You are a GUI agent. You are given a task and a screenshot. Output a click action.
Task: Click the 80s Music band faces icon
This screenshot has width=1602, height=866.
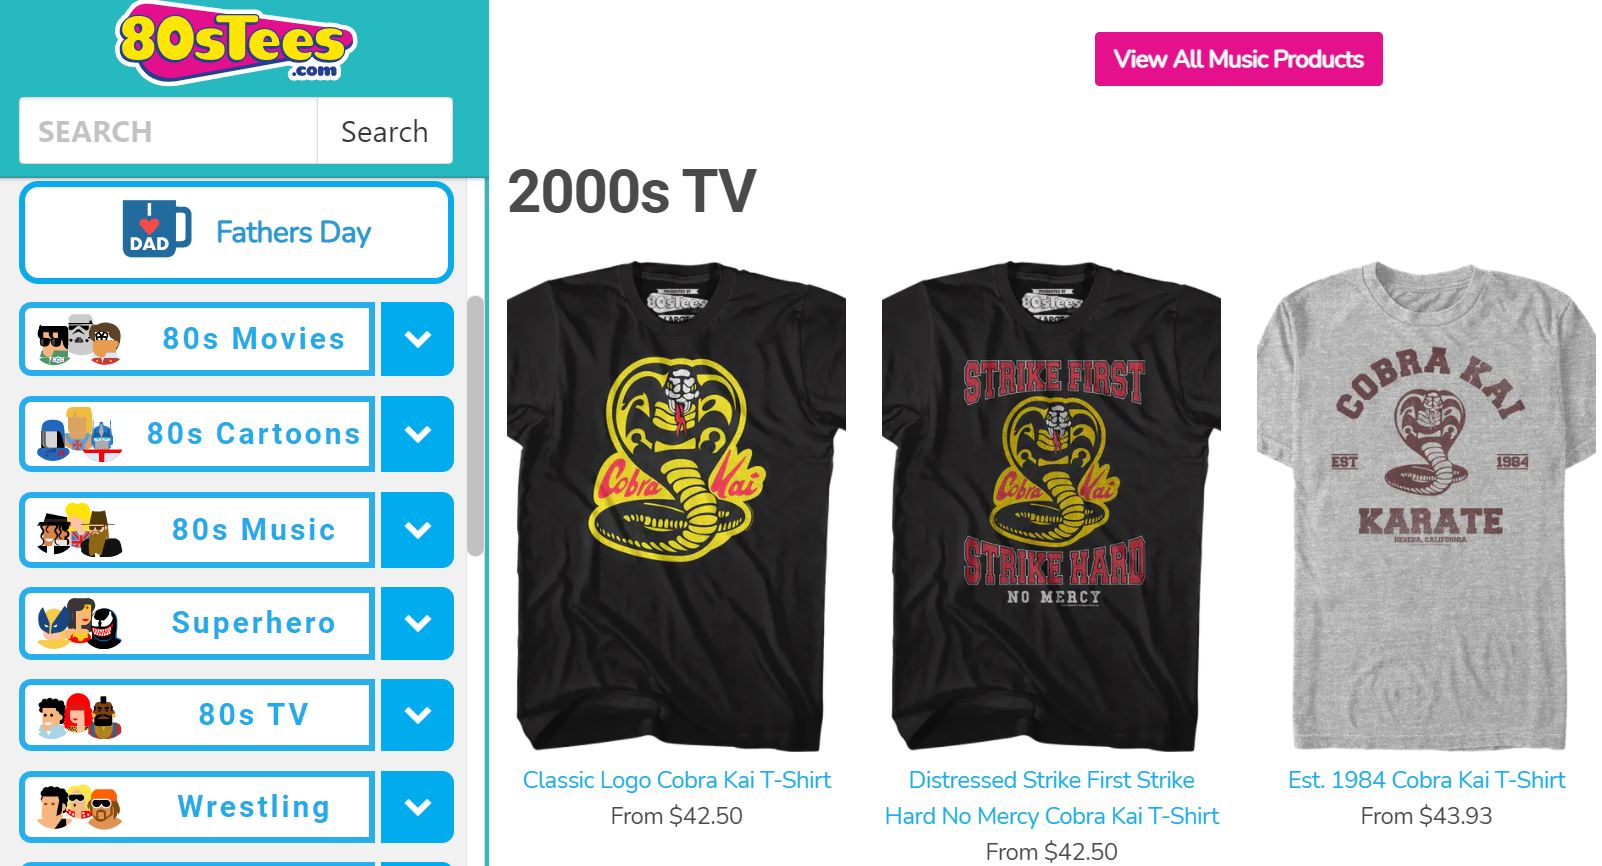click(80, 530)
